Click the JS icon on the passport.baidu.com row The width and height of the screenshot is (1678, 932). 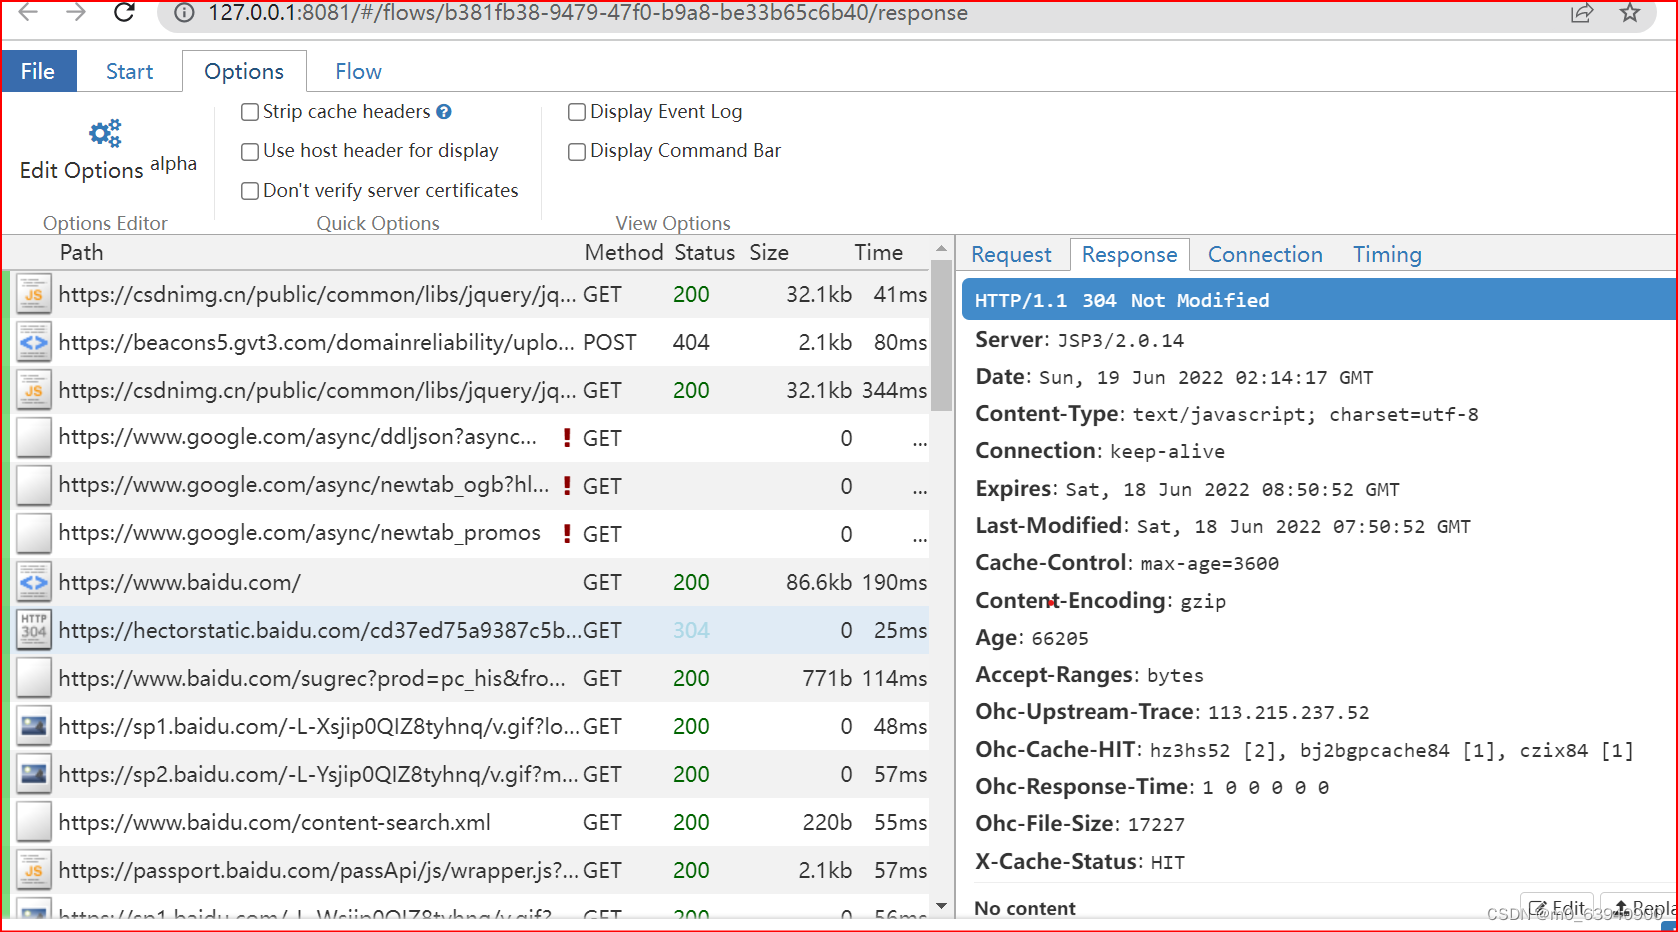pos(33,870)
